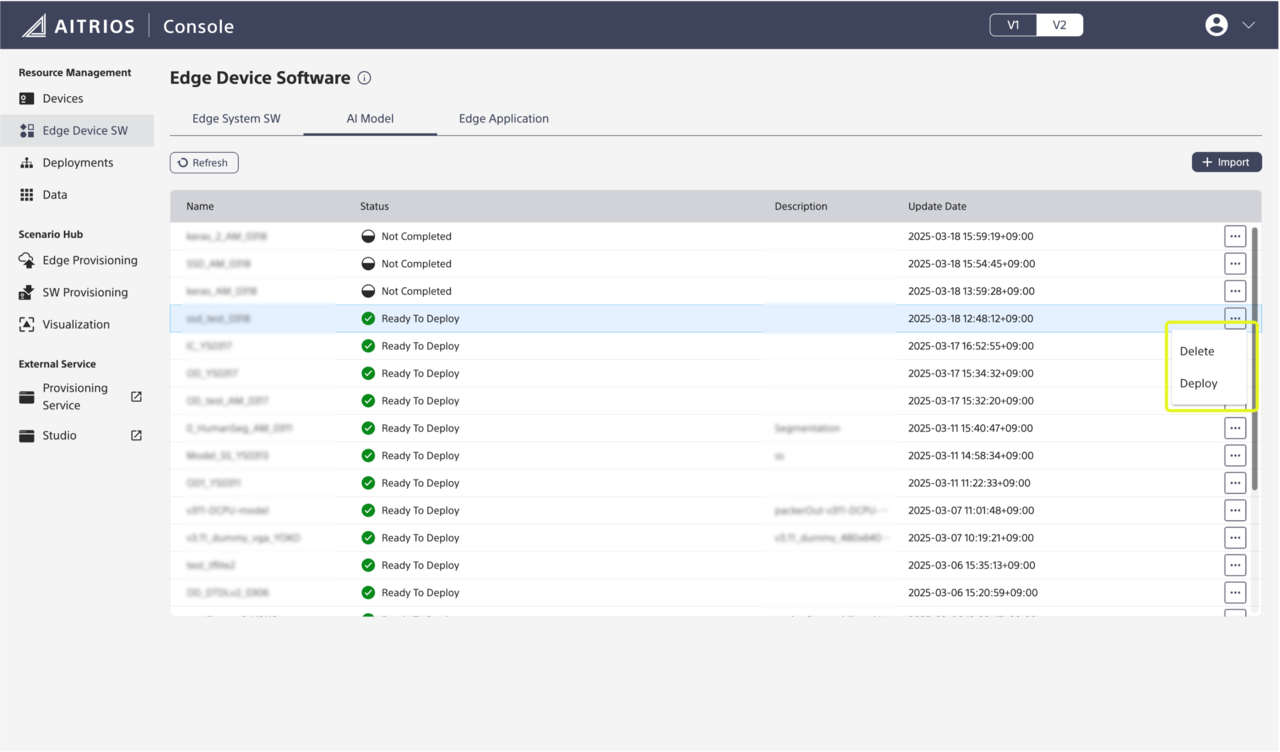The width and height of the screenshot is (1280, 752).
Task: Open the Data section in sidebar
Action: click(x=55, y=194)
